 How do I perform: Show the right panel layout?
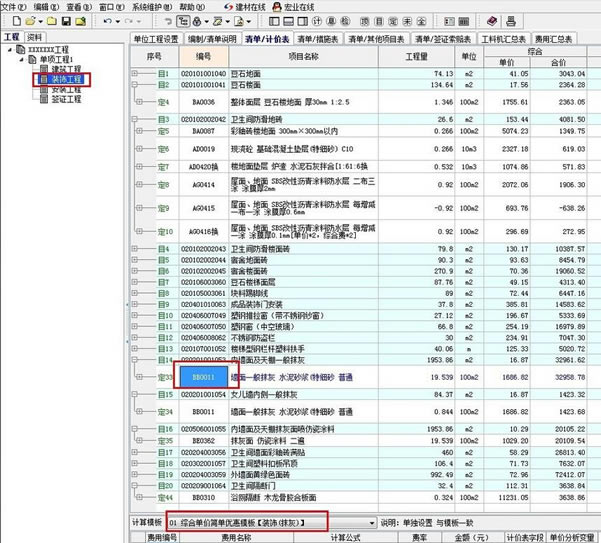pos(302,21)
